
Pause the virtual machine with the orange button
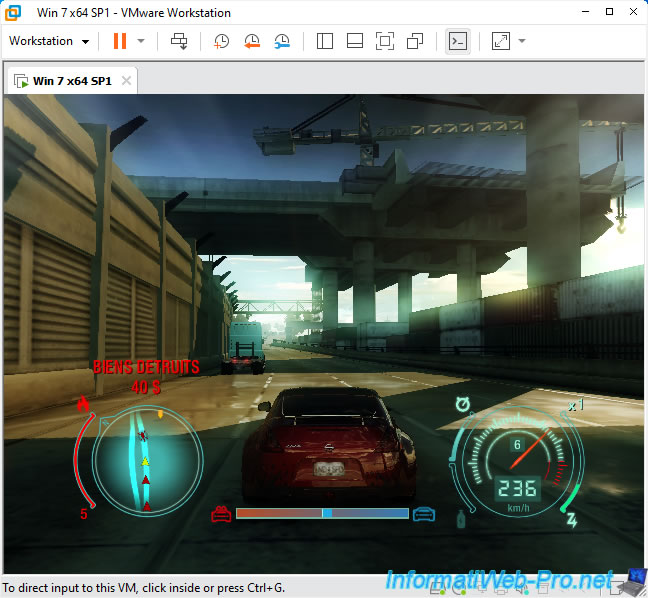[120, 41]
